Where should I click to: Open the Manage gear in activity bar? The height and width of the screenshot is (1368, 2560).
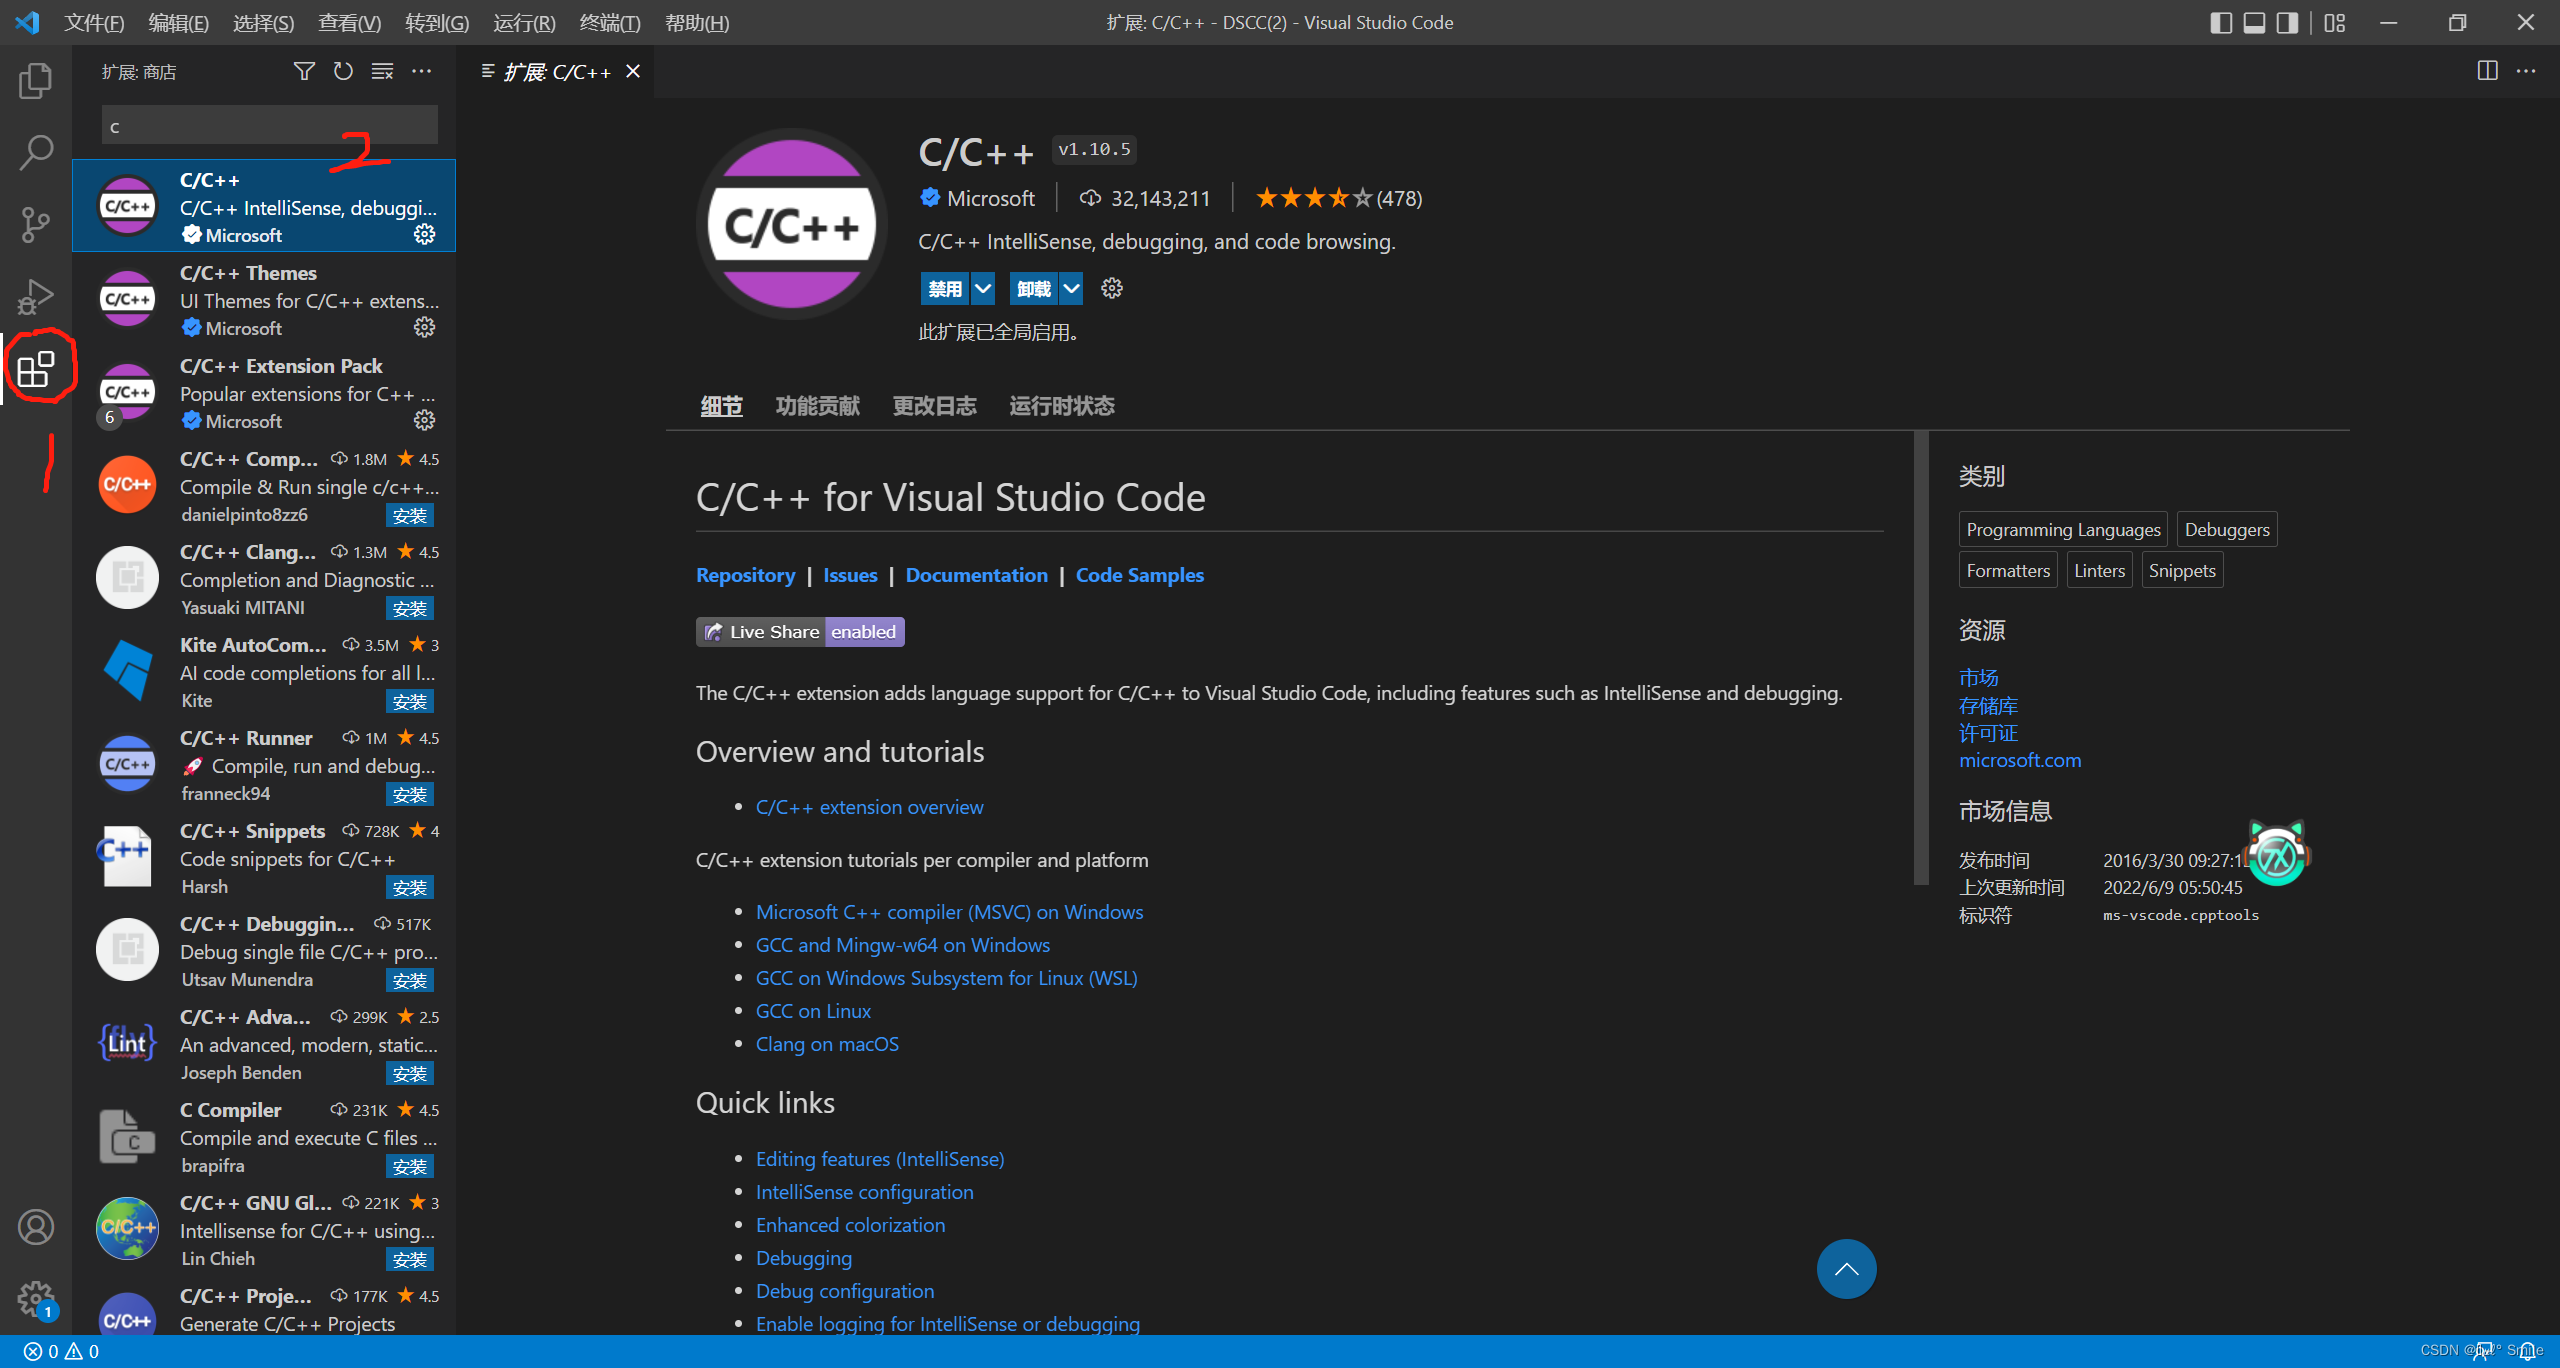pos(36,1299)
